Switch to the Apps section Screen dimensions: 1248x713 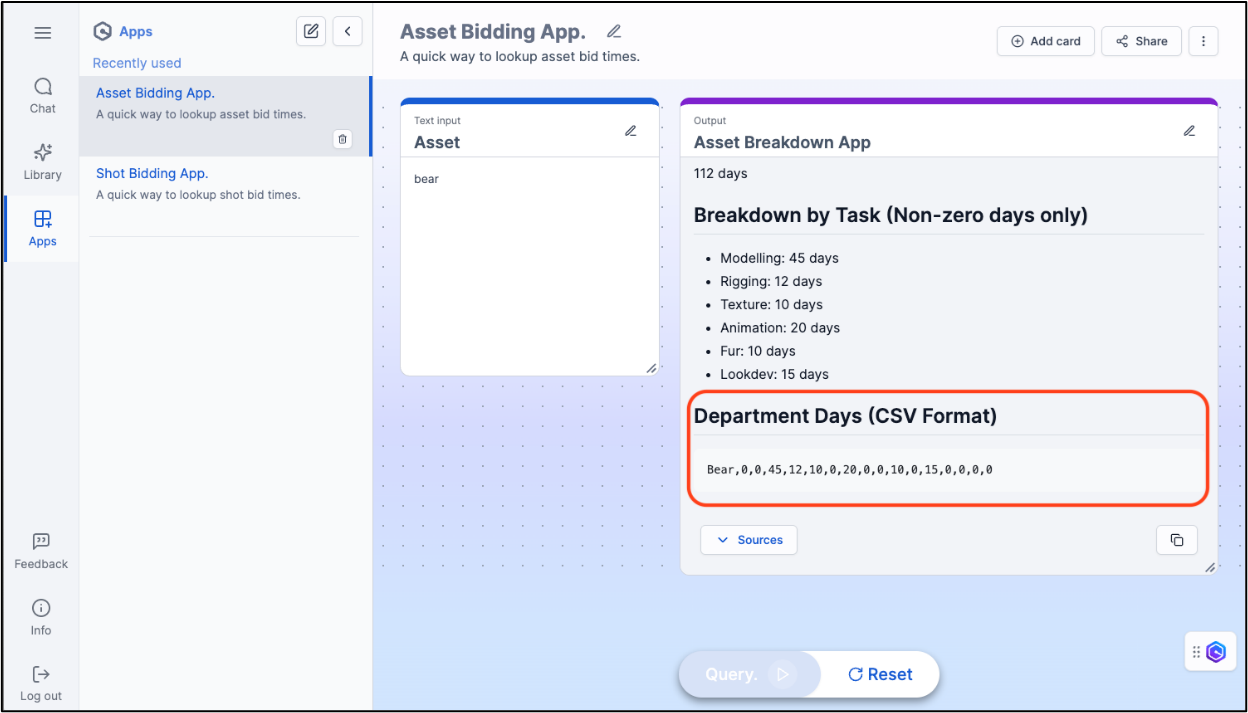(42, 228)
